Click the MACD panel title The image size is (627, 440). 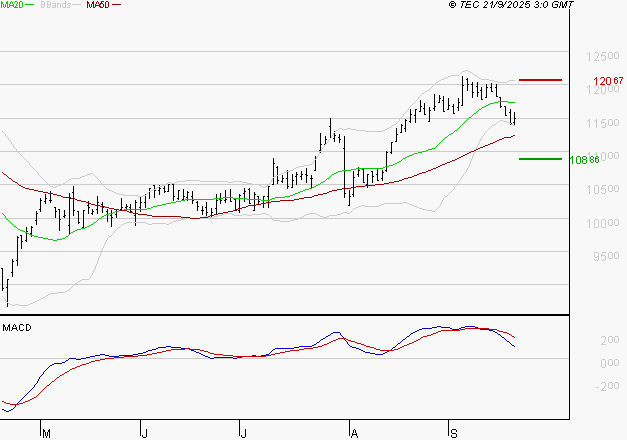(x=16, y=327)
